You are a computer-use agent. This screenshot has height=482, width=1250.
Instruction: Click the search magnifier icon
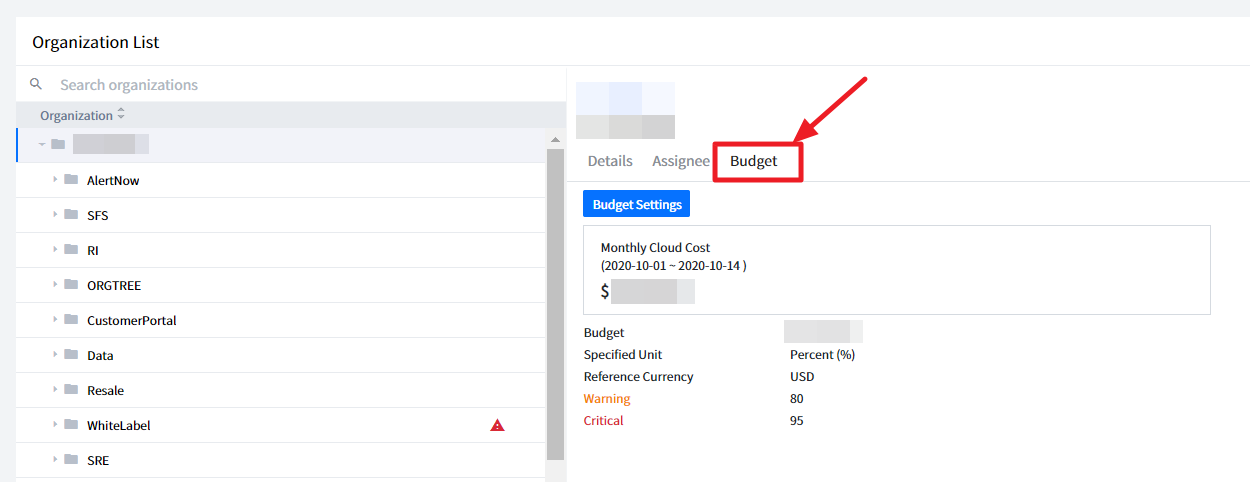[x=36, y=84]
